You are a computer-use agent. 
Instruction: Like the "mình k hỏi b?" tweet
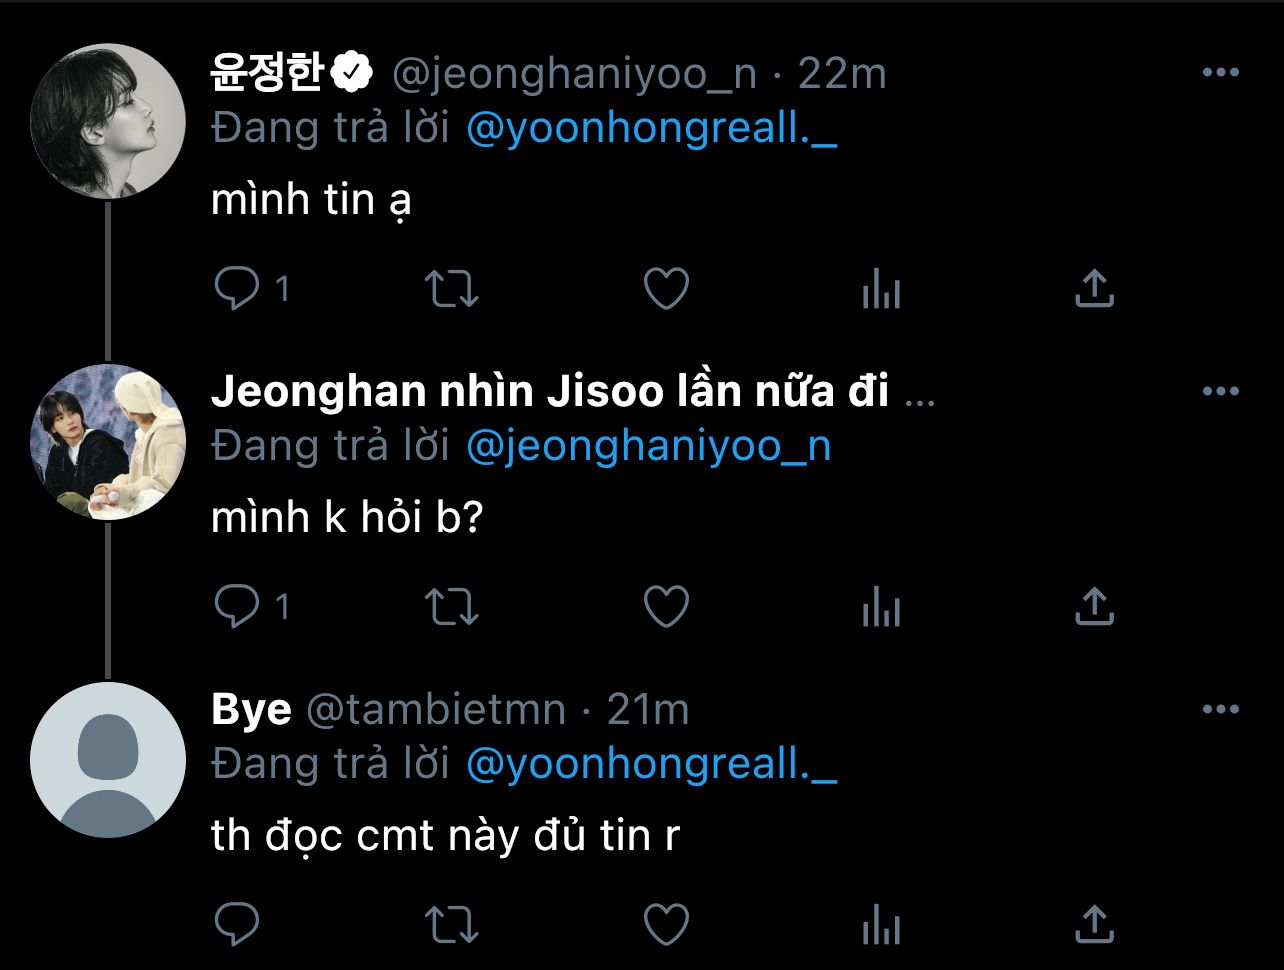[x=666, y=607]
